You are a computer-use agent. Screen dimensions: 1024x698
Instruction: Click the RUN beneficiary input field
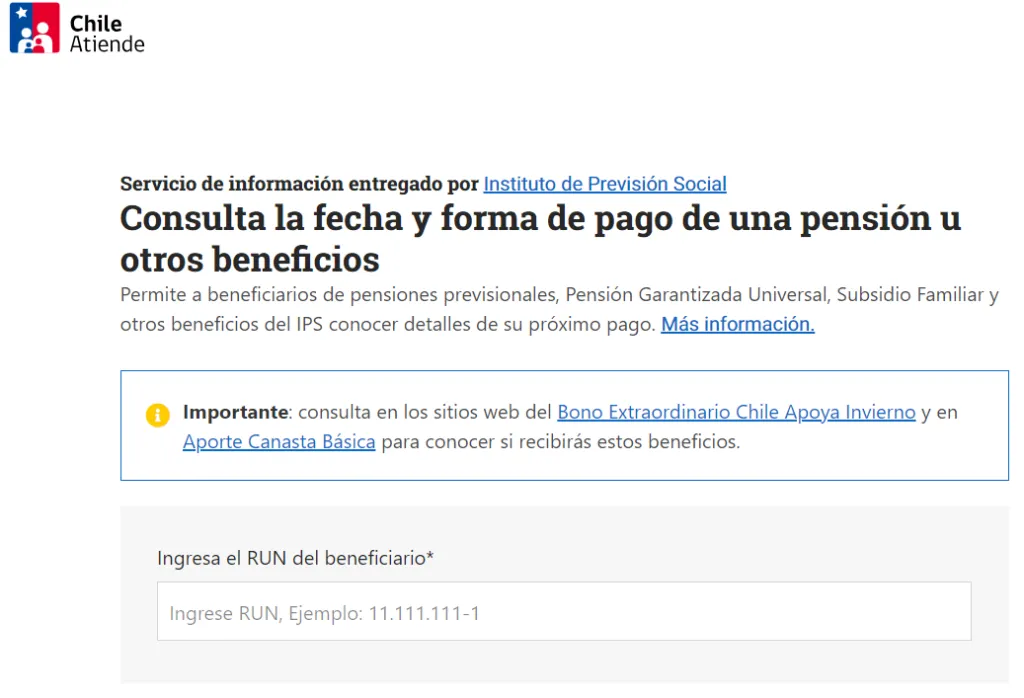coord(565,611)
